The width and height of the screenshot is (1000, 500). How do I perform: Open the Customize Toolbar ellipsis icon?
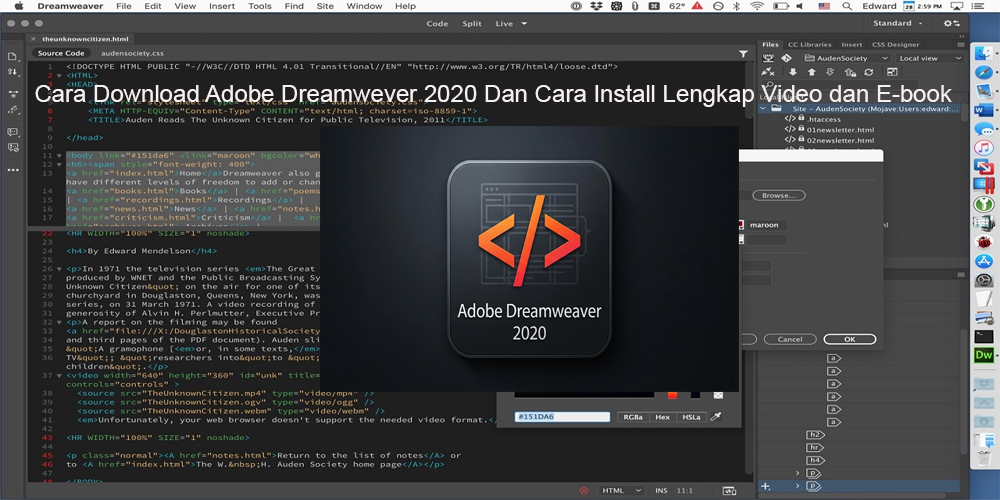pyautogui.click(x=13, y=170)
